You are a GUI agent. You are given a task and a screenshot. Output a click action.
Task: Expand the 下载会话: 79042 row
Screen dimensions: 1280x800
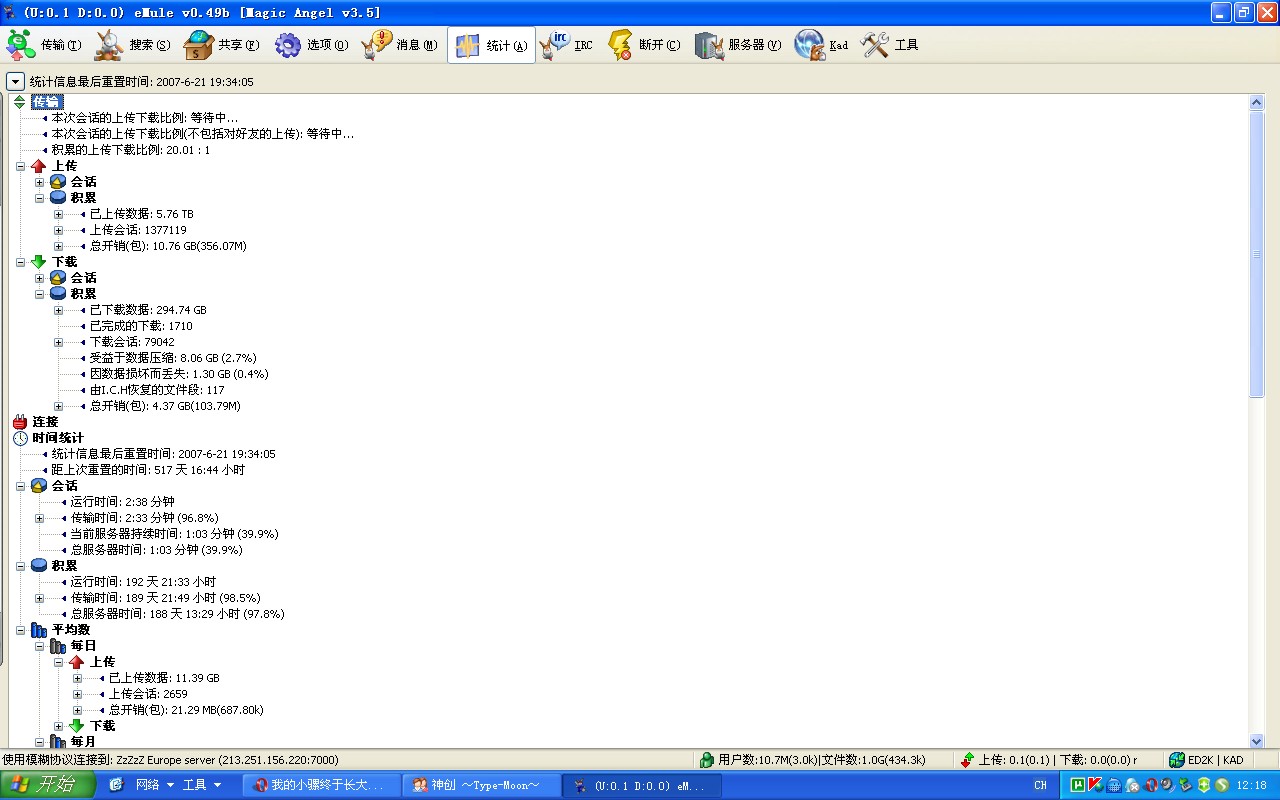(x=58, y=342)
